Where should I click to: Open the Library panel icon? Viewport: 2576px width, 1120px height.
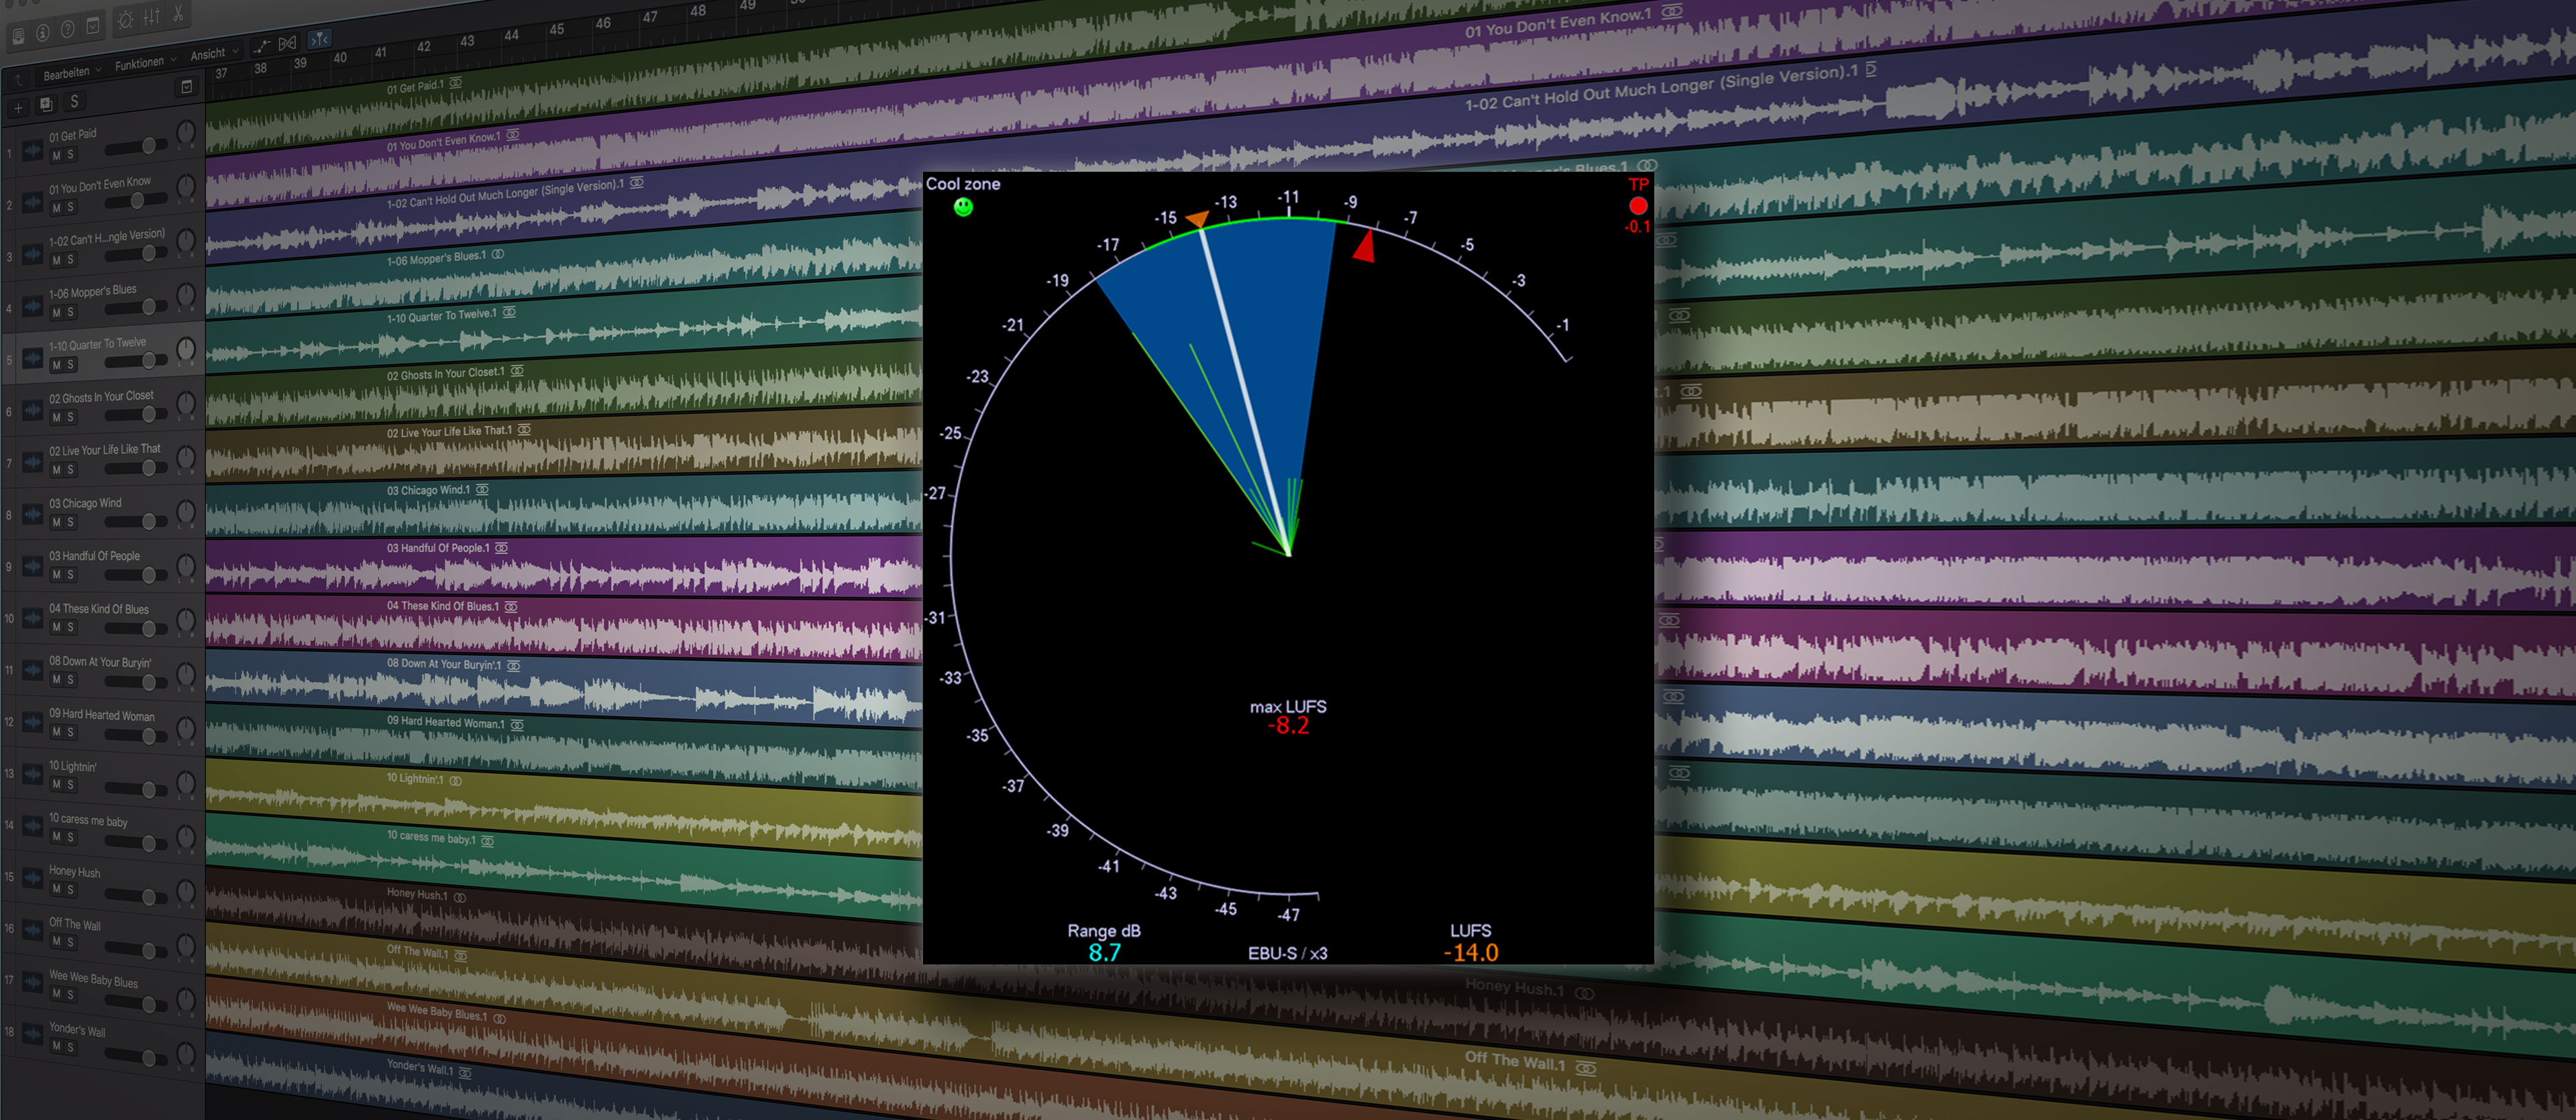(x=18, y=37)
